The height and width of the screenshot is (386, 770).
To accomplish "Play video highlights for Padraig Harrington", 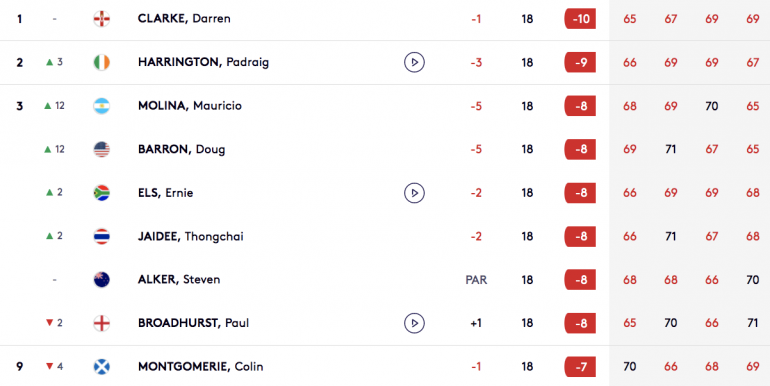I will 414,62.
